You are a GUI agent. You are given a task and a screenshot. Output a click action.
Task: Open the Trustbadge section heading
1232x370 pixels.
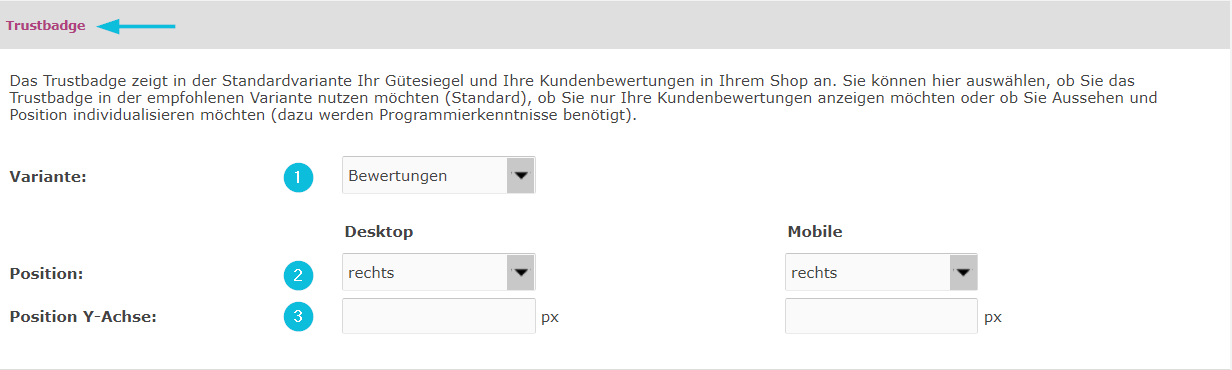(x=46, y=26)
